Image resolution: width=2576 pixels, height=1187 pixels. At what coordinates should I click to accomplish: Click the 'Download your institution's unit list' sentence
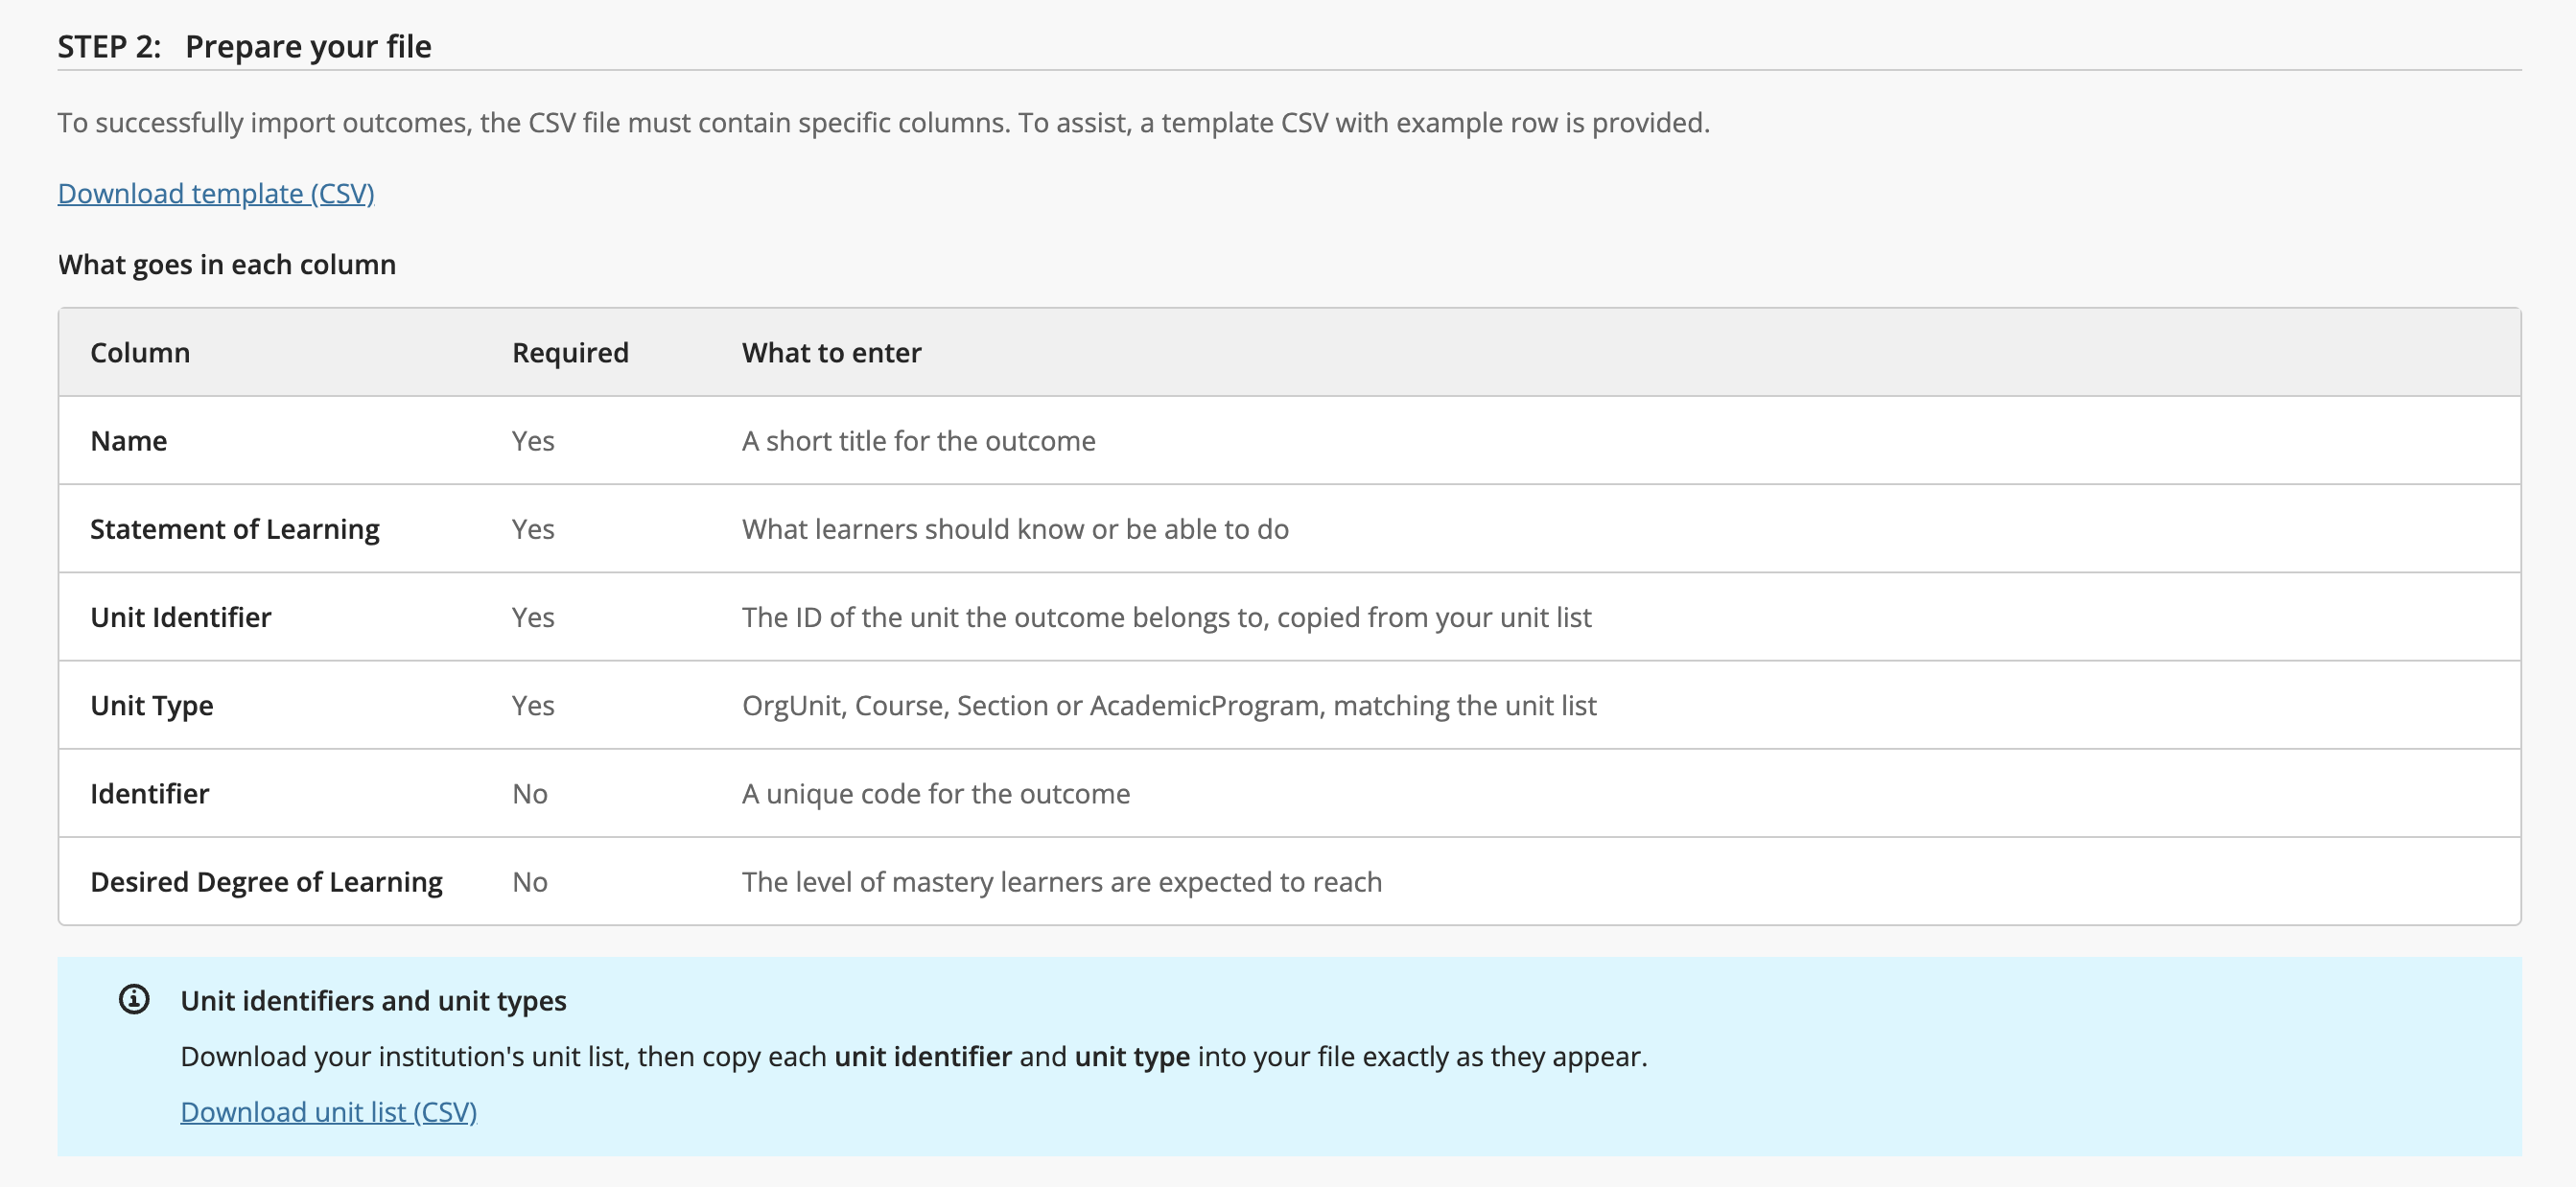click(x=913, y=1056)
